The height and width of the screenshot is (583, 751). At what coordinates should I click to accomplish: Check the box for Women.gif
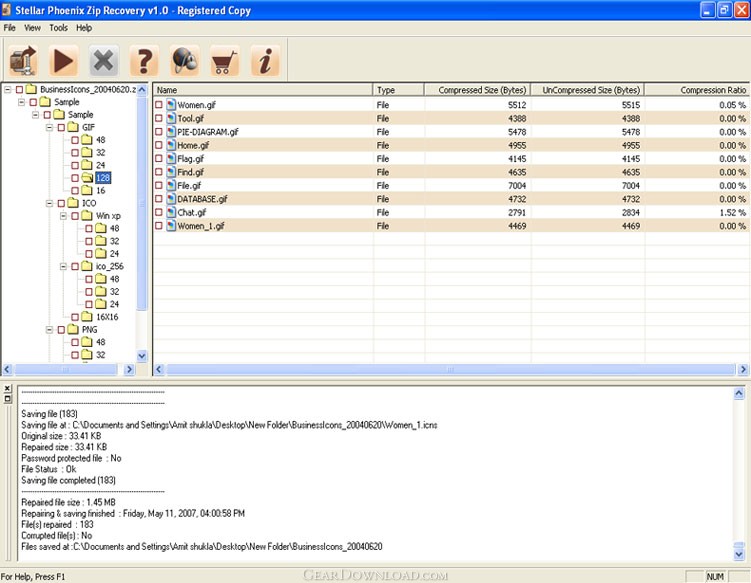pos(159,104)
